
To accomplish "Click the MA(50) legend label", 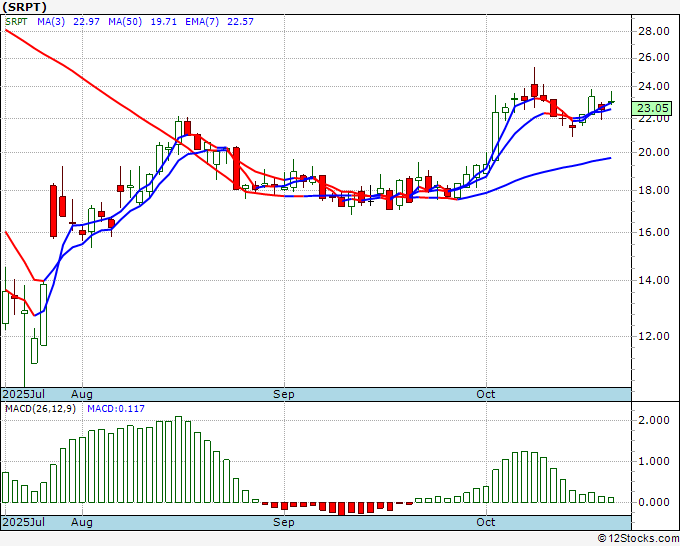I will 125,22.
